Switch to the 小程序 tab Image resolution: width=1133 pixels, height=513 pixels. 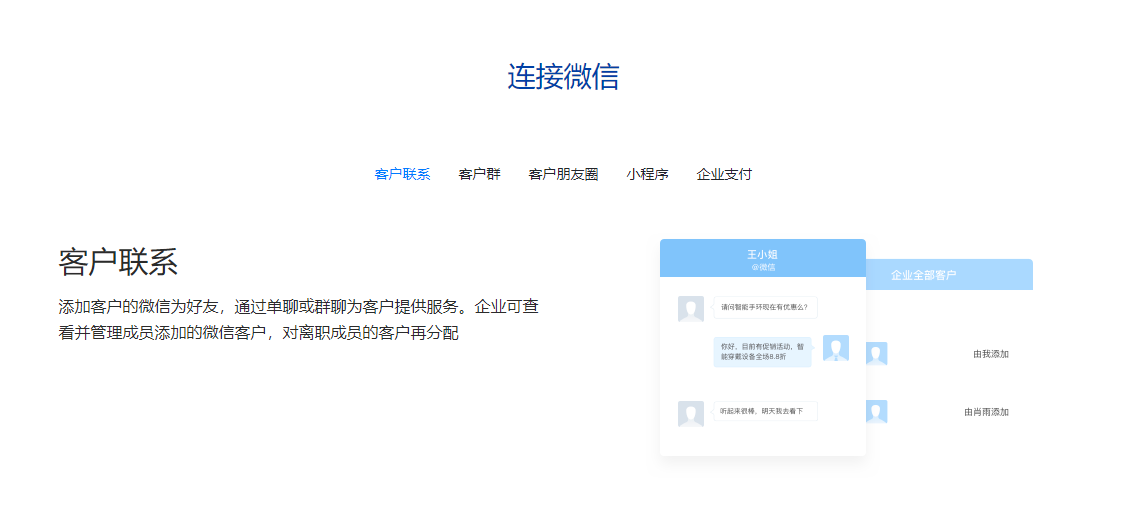[x=647, y=174]
